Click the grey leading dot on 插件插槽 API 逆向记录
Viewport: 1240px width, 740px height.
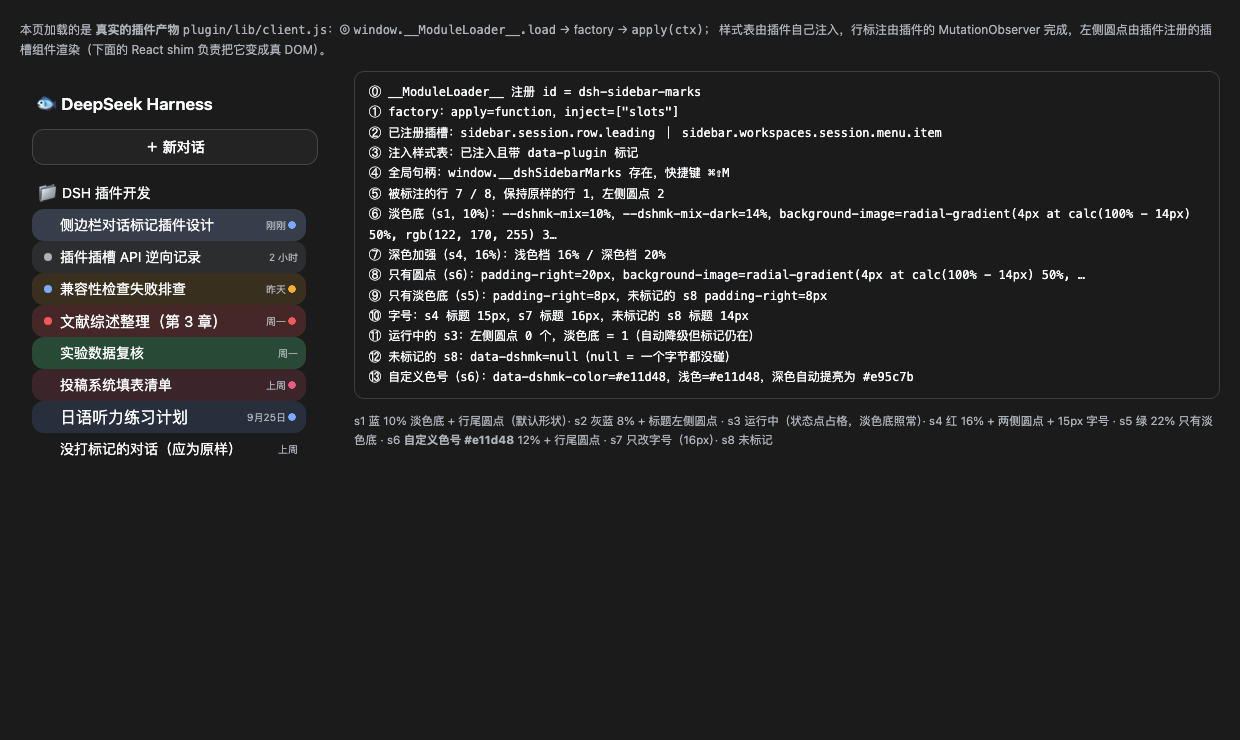tap(48, 257)
